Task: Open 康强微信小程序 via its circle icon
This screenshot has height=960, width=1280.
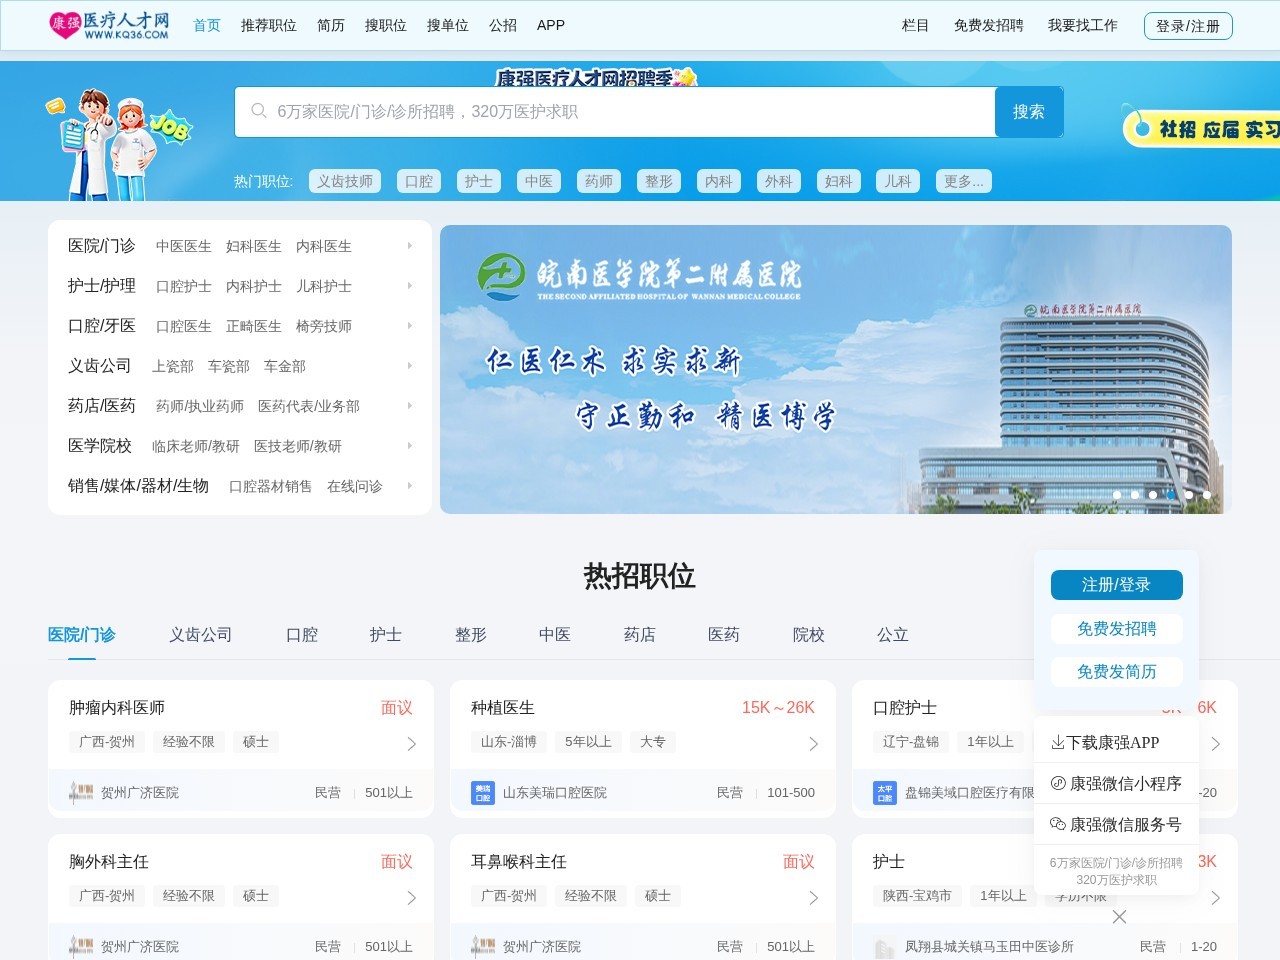Action: click(1057, 783)
